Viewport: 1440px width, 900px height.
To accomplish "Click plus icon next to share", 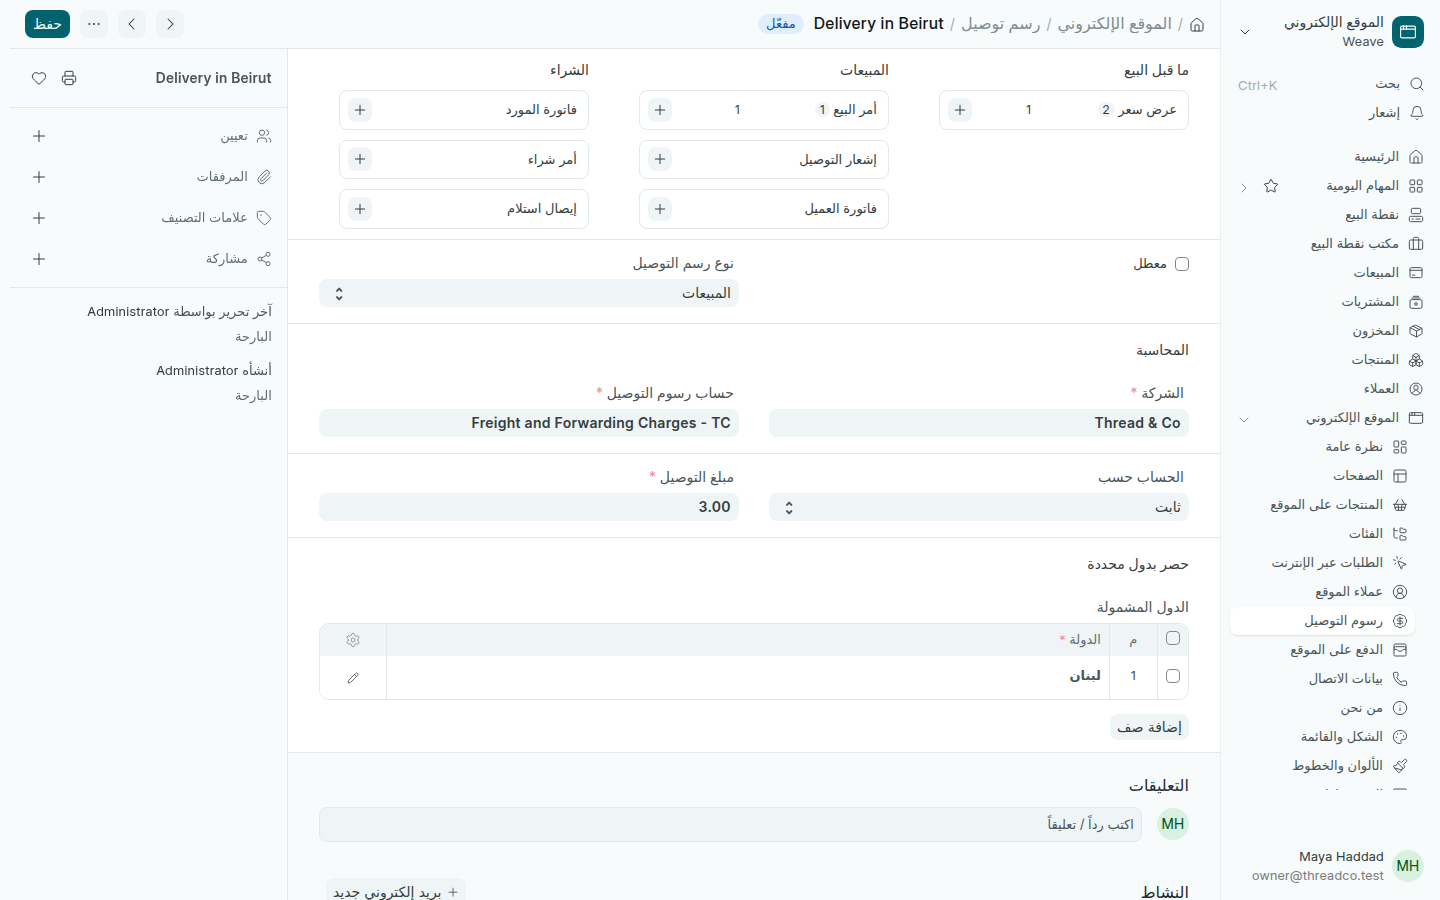I will 39,259.
